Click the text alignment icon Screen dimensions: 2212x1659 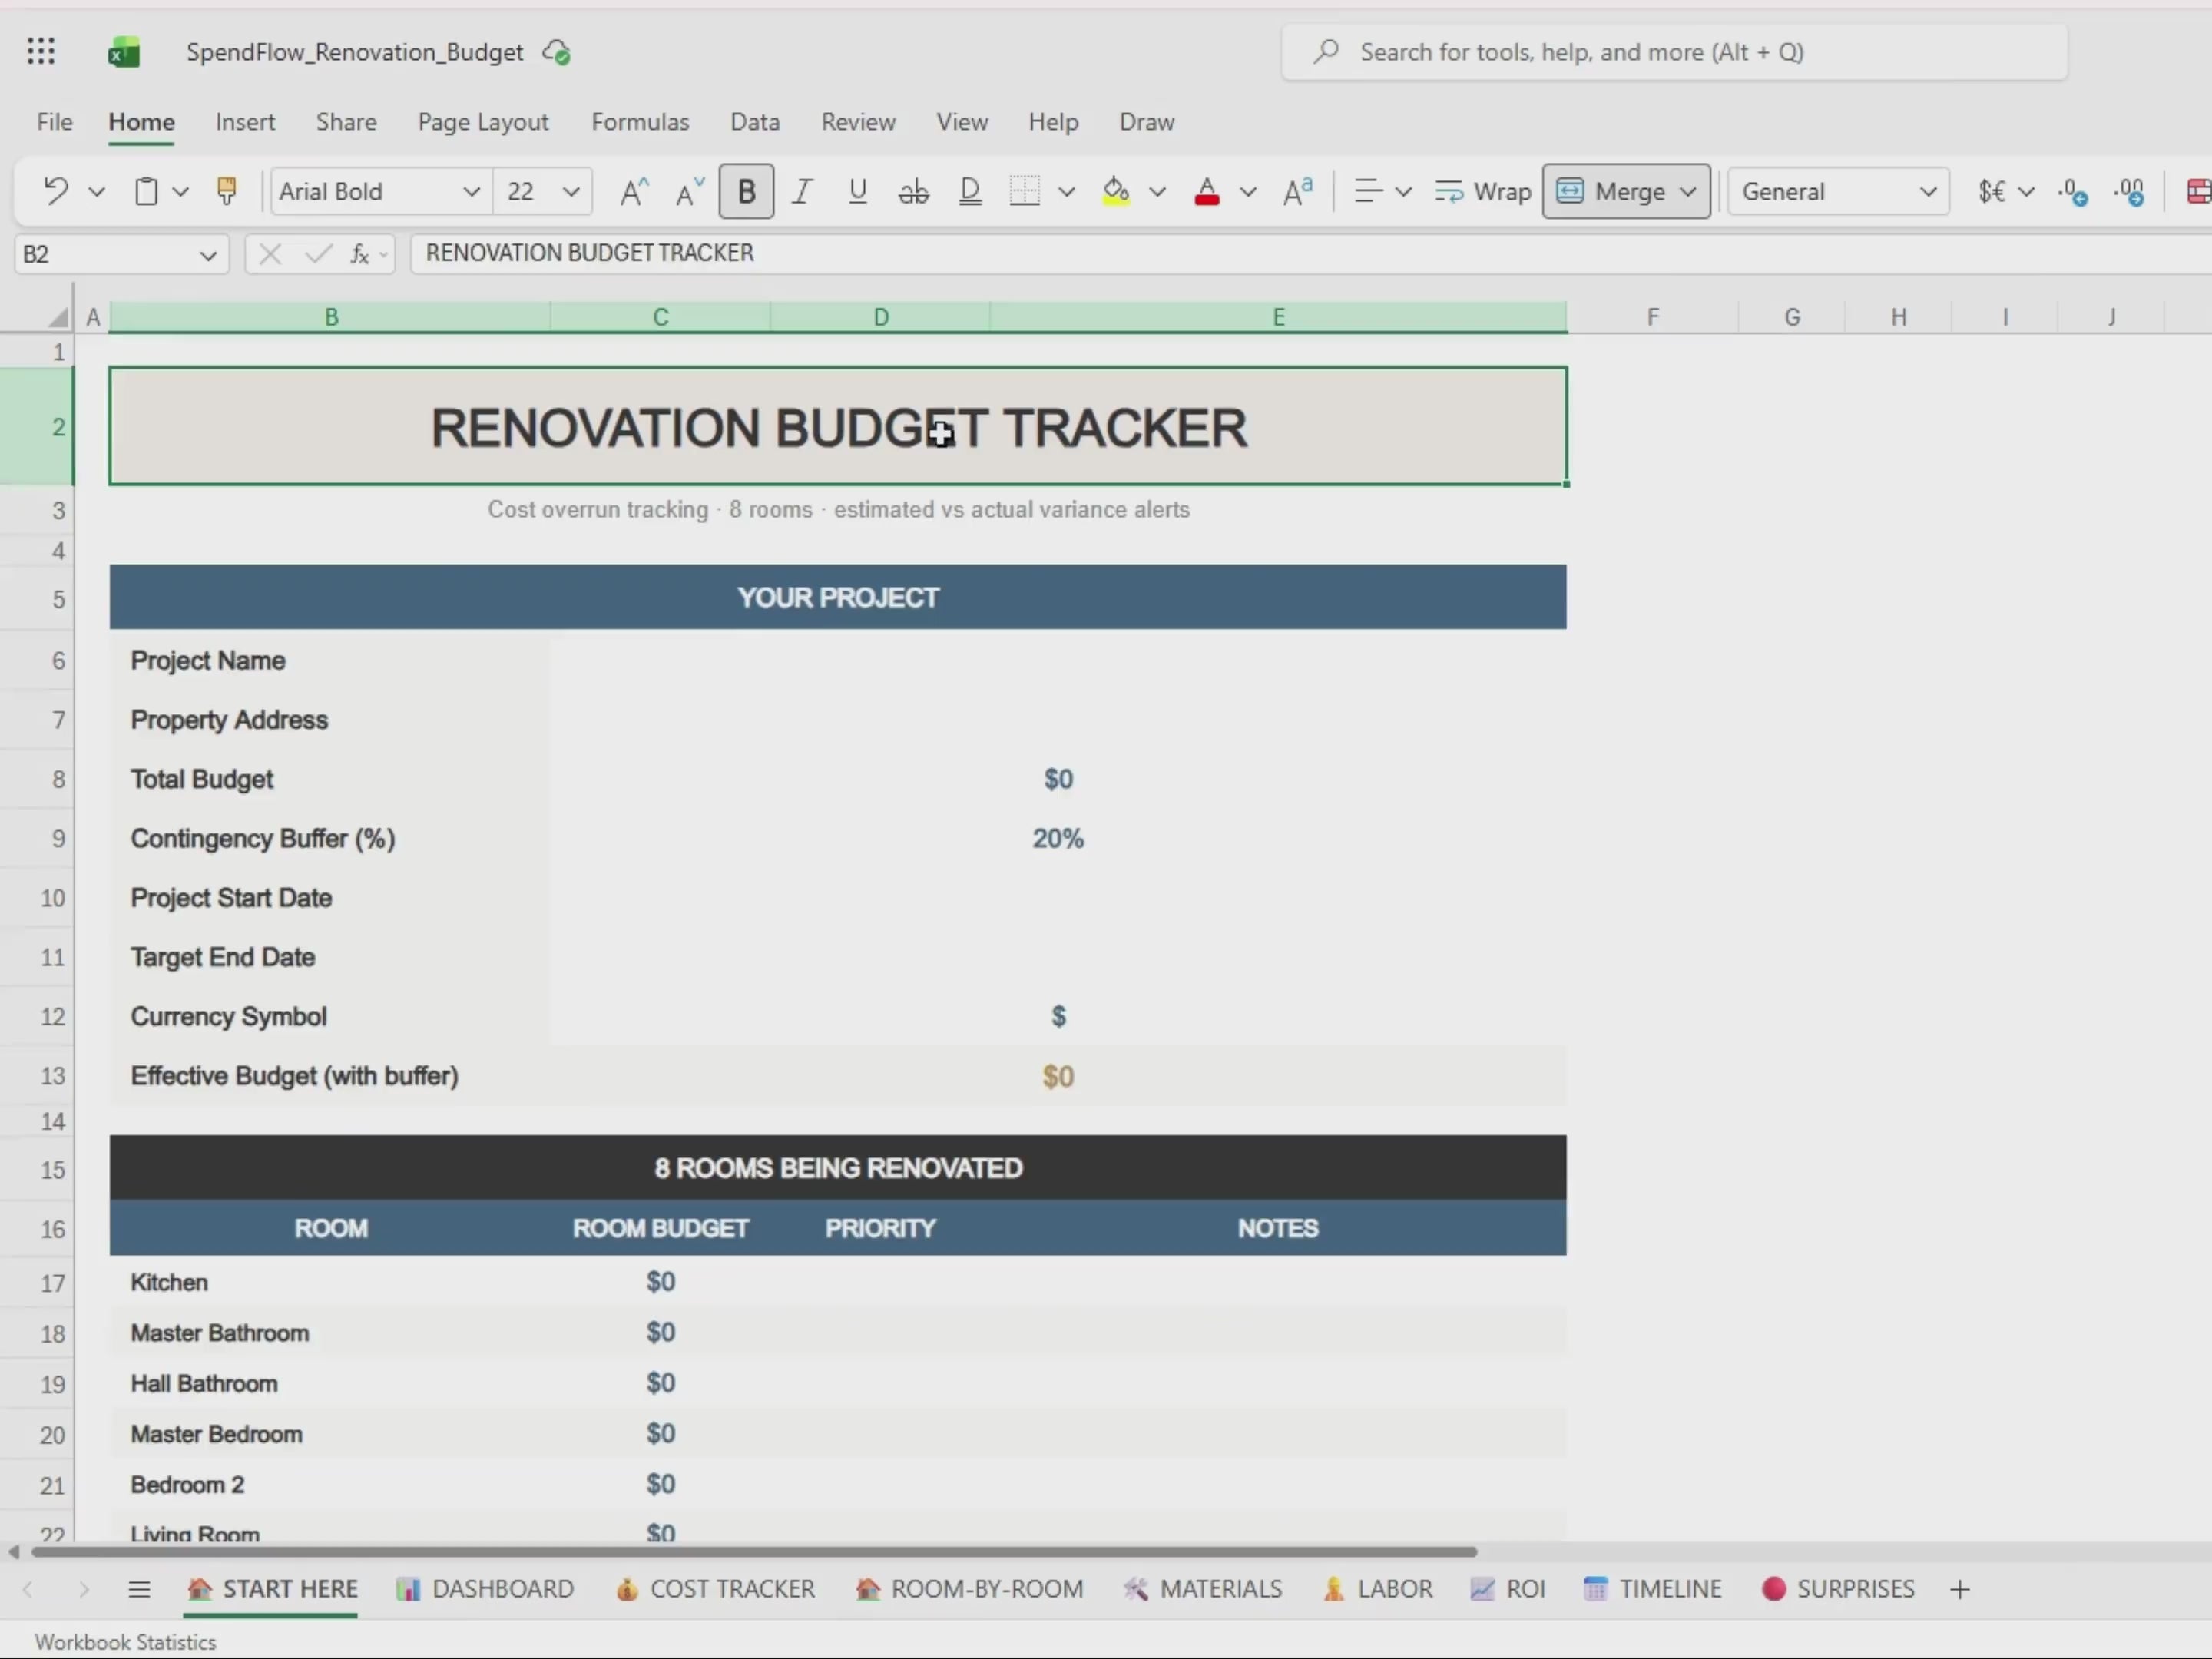click(x=1368, y=191)
